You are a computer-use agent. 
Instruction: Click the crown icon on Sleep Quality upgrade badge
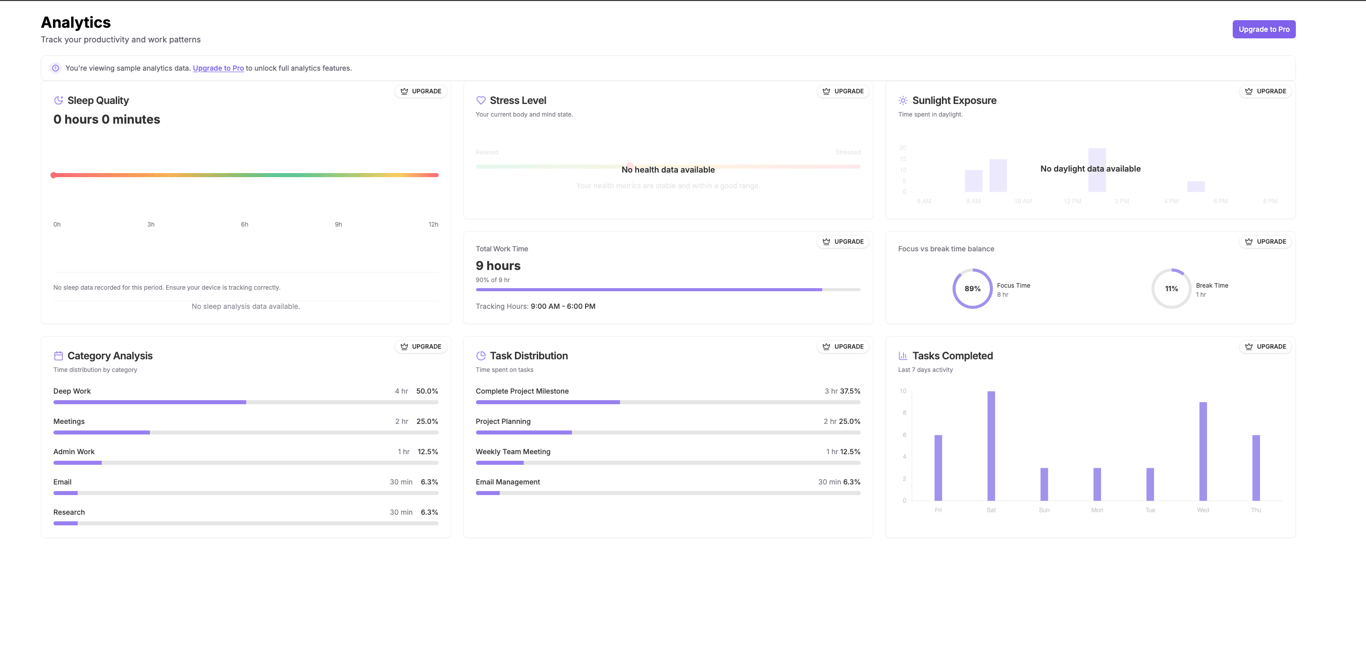(x=405, y=91)
